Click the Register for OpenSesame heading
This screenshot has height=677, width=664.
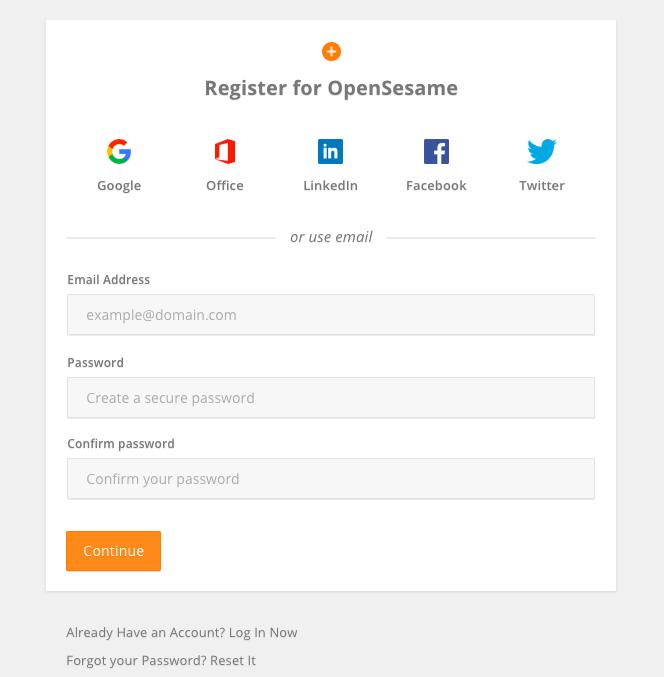[x=331, y=89]
